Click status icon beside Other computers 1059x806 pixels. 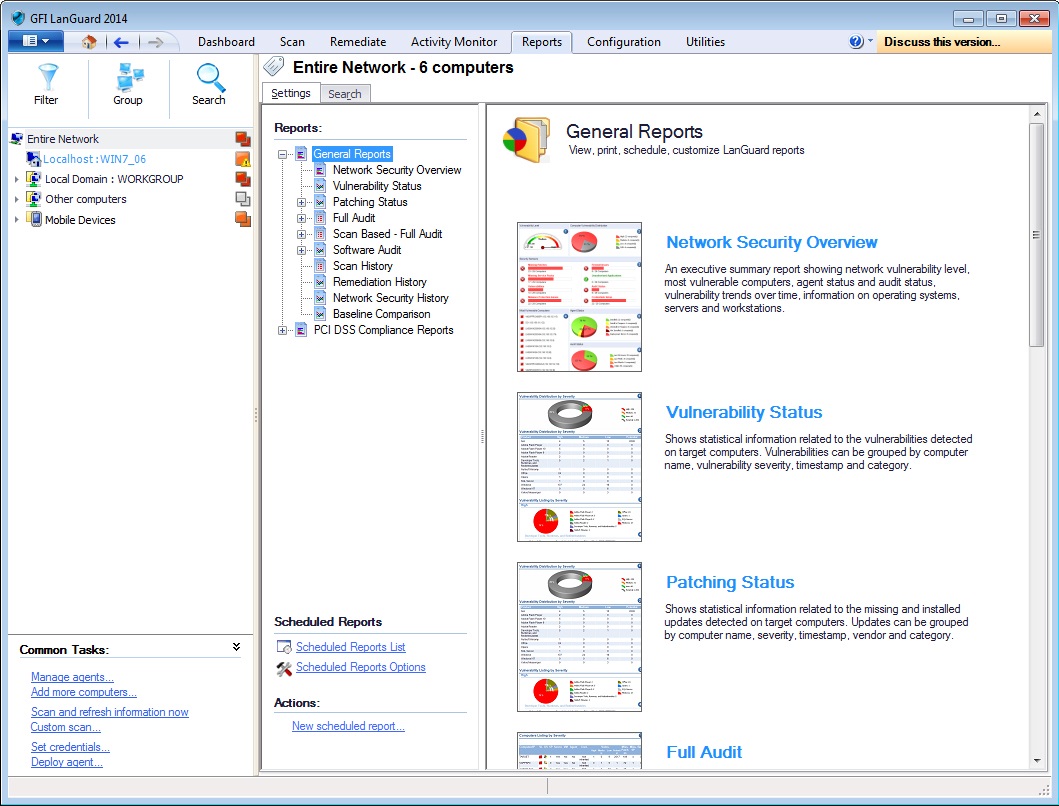(x=242, y=199)
